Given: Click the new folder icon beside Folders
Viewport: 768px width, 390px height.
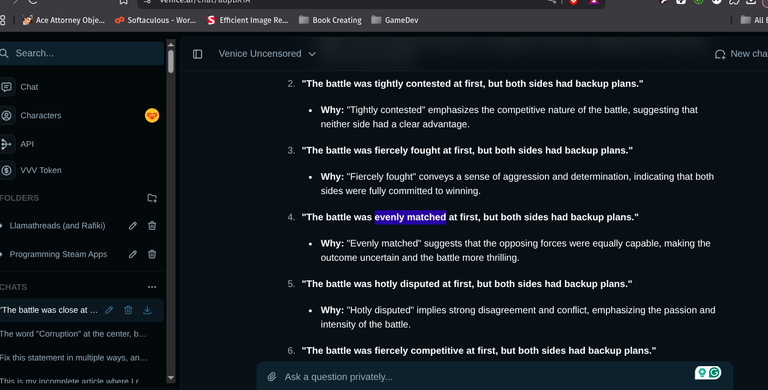Looking at the screenshot, I should pos(152,198).
